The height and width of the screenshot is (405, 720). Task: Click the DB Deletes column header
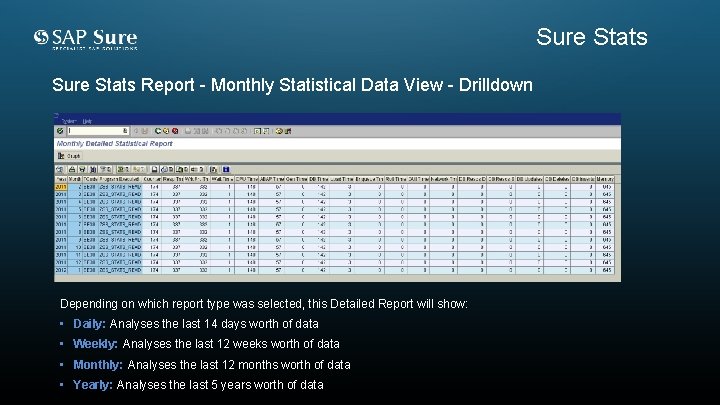click(x=557, y=179)
